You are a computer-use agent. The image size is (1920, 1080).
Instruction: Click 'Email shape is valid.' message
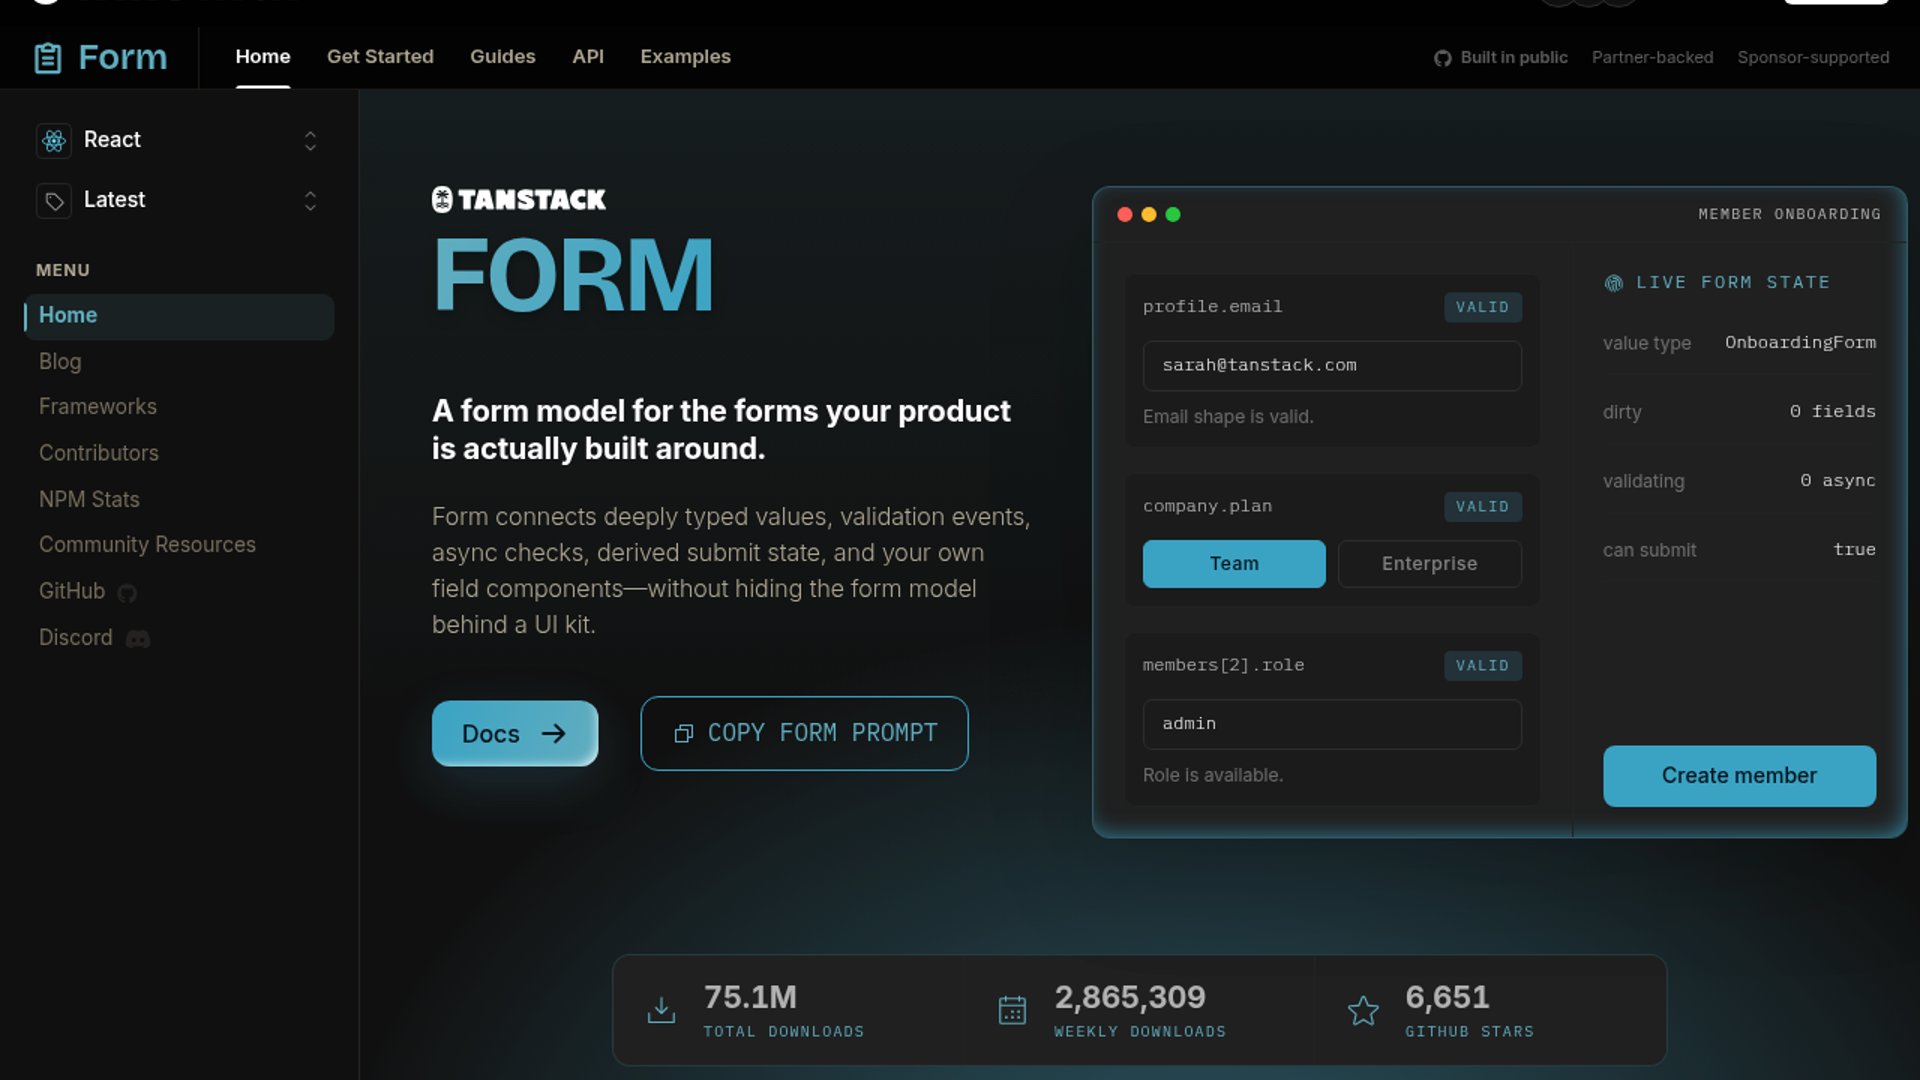coord(1228,417)
